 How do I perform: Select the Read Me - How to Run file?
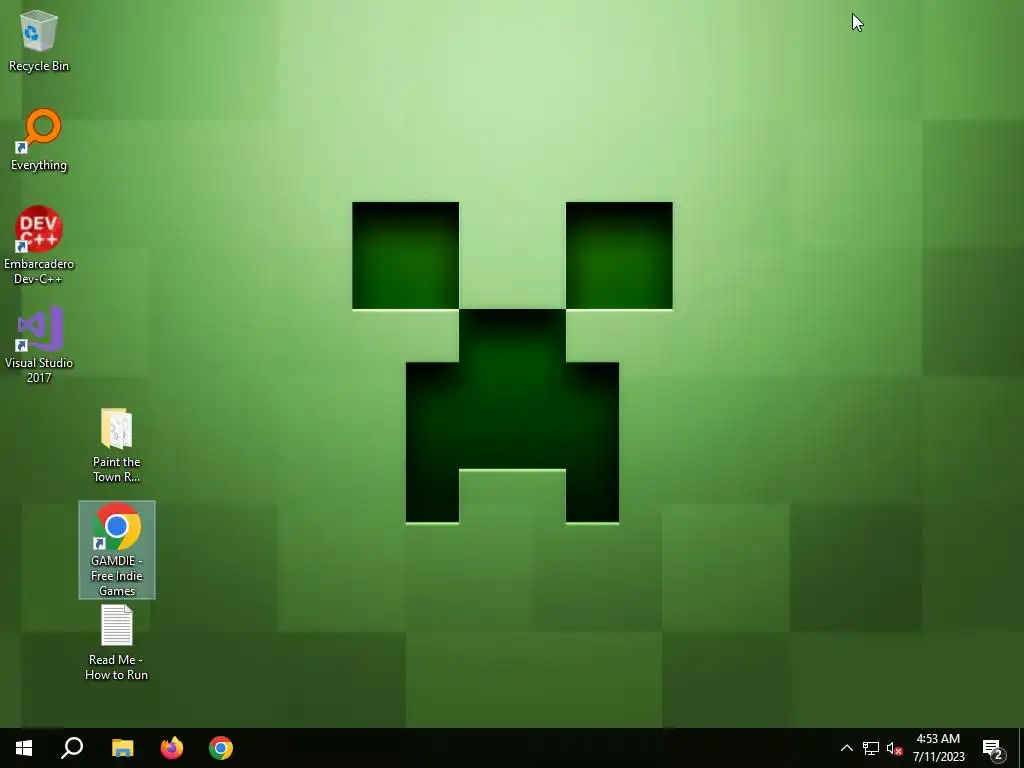[x=116, y=643]
